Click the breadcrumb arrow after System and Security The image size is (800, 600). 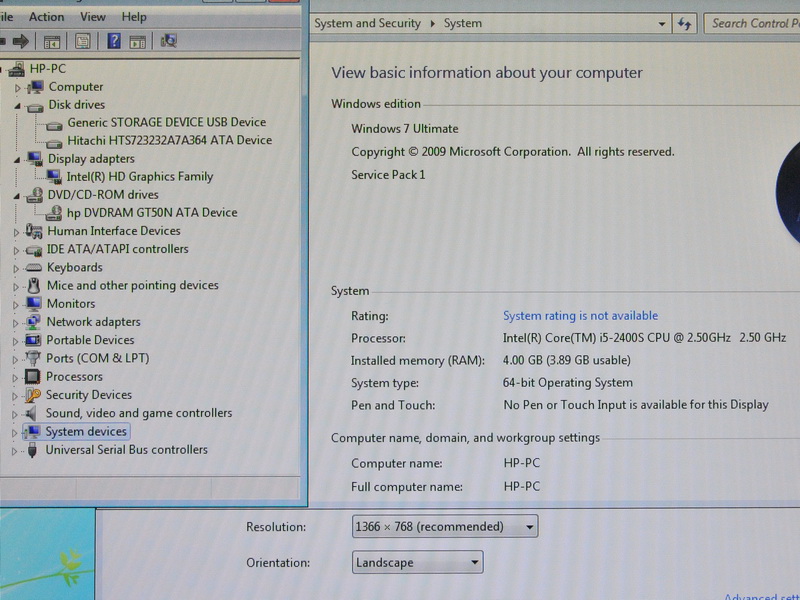coord(432,23)
